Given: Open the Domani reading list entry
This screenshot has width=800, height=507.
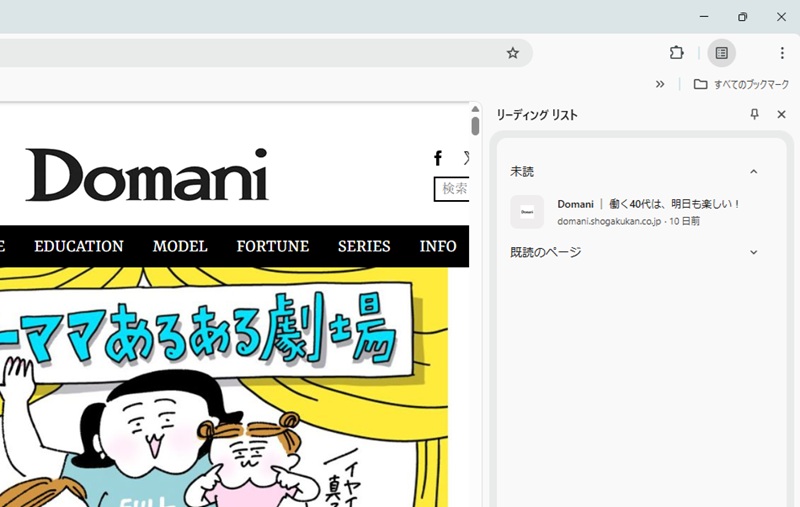Looking at the screenshot, I should click(x=636, y=212).
